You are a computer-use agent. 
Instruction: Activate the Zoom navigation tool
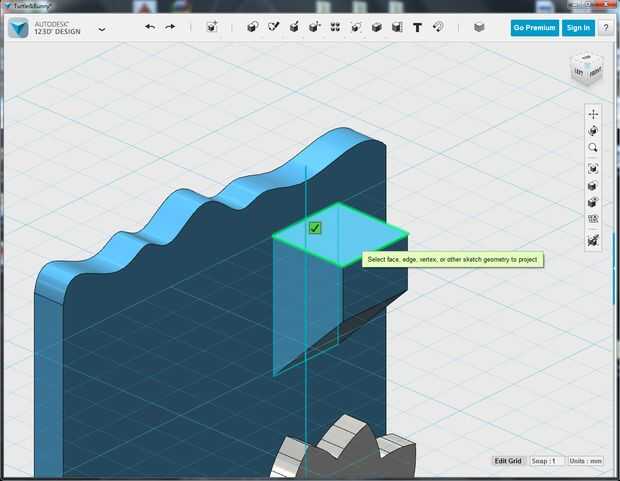(x=593, y=148)
